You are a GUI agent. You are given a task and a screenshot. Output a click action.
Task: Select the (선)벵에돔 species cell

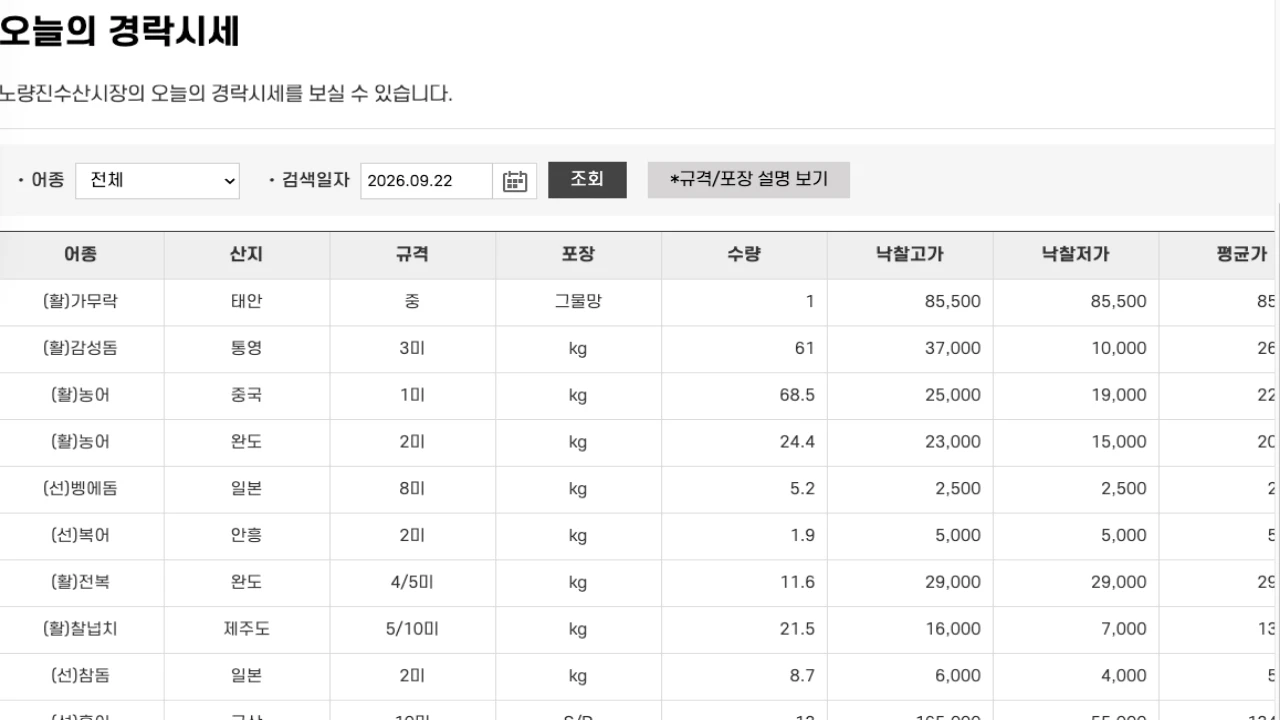pyautogui.click(x=81, y=488)
